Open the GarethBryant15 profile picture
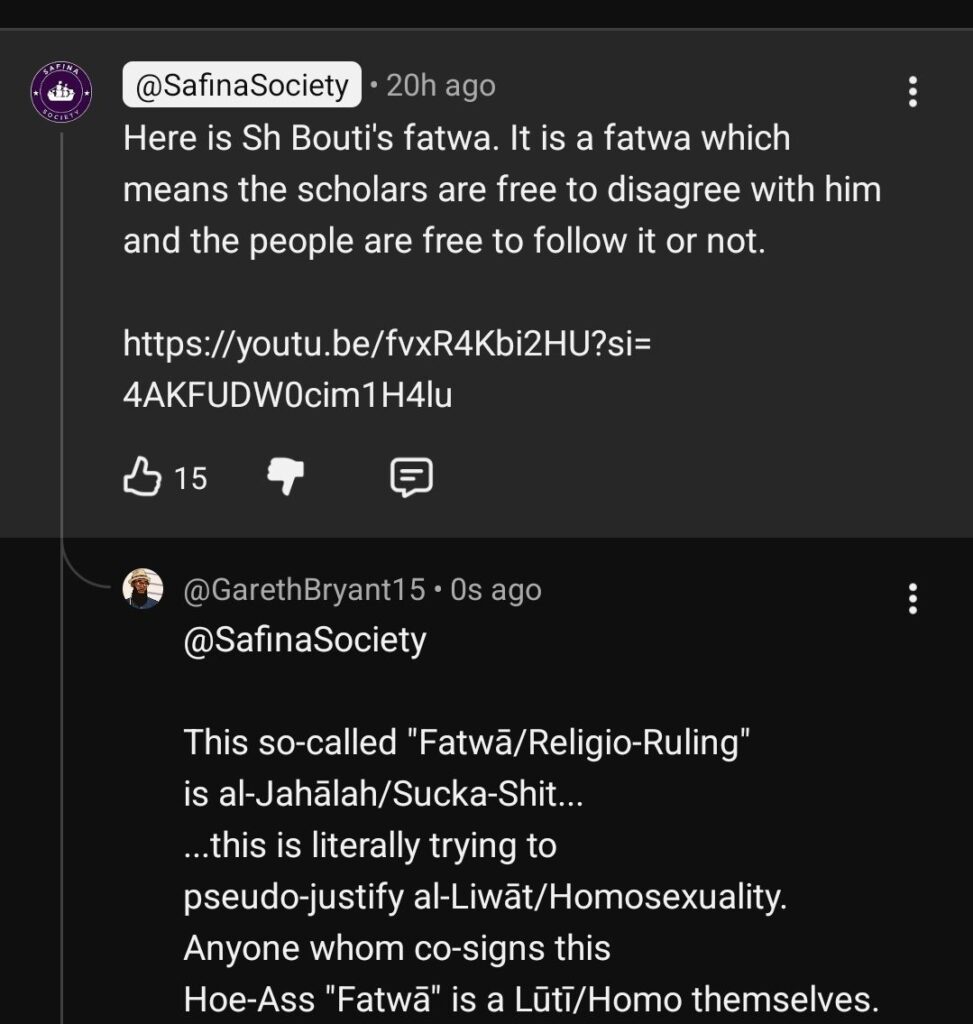Image resolution: width=973 pixels, height=1024 pixels. click(x=143, y=589)
